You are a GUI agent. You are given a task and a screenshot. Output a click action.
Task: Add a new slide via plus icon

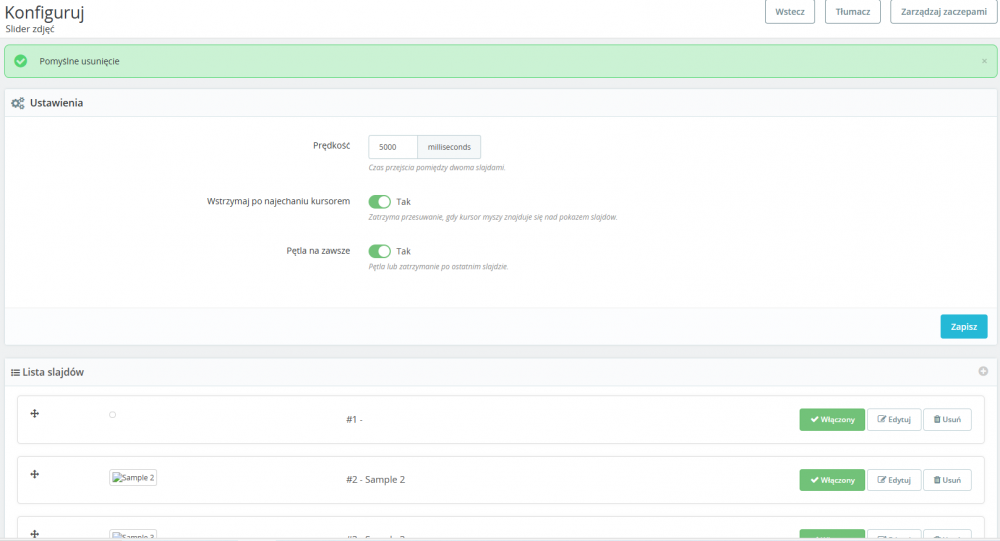coord(983,371)
